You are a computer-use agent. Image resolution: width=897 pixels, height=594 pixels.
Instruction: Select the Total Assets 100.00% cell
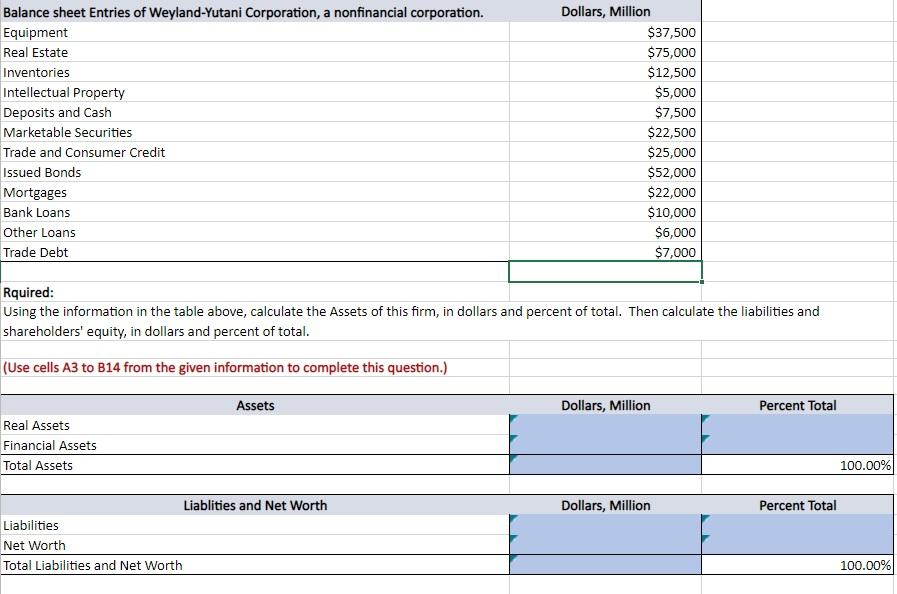pos(797,465)
